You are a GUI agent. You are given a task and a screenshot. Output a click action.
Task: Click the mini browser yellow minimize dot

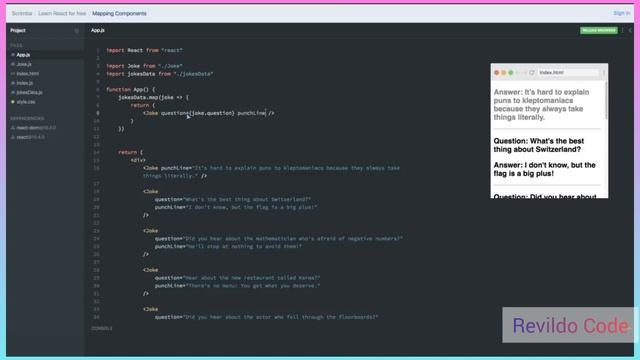tap(503, 73)
